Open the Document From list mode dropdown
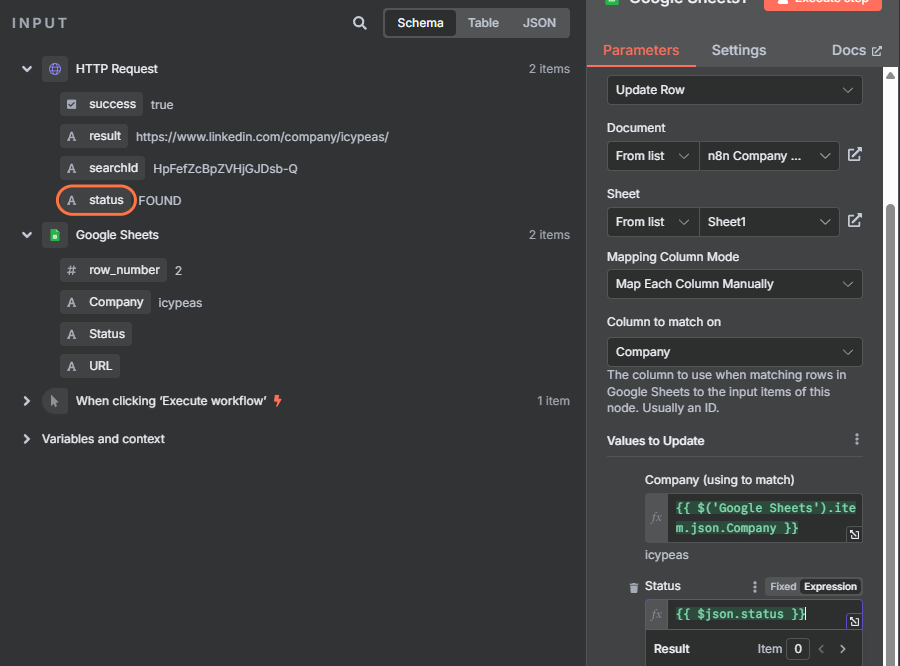The height and width of the screenshot is (666, 900). coord(653,156)
